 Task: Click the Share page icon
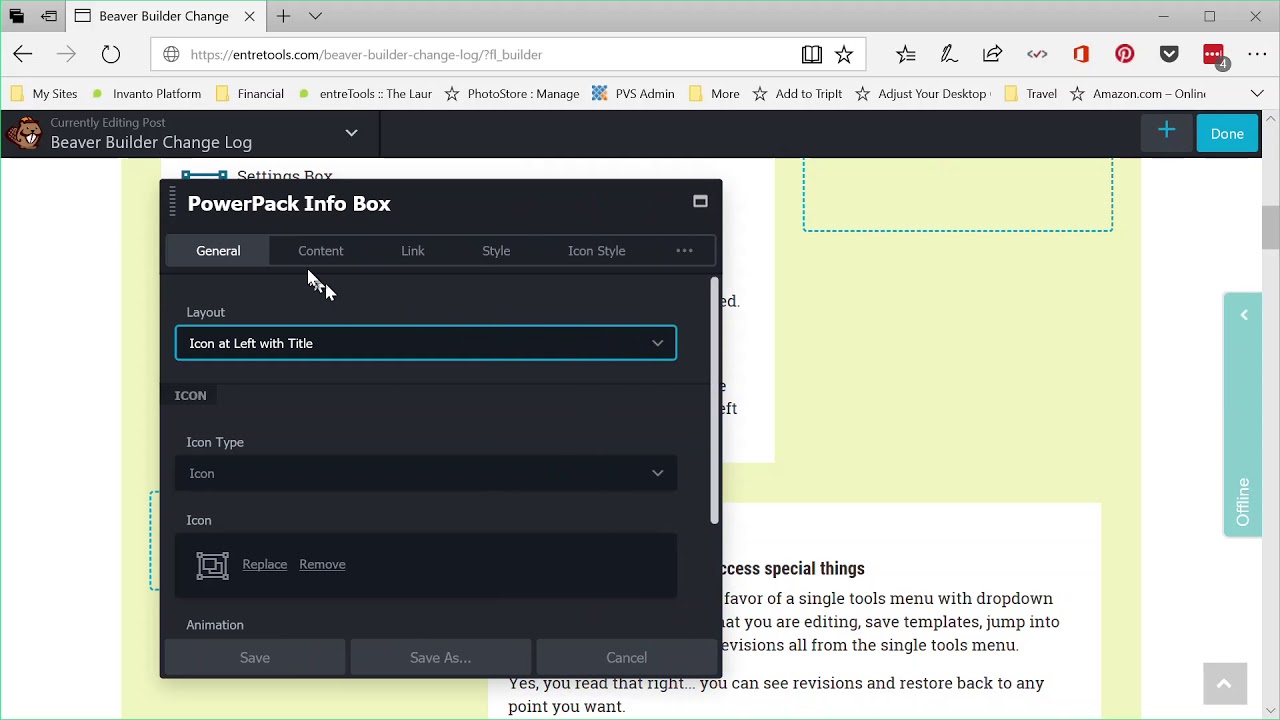point(993,55)
